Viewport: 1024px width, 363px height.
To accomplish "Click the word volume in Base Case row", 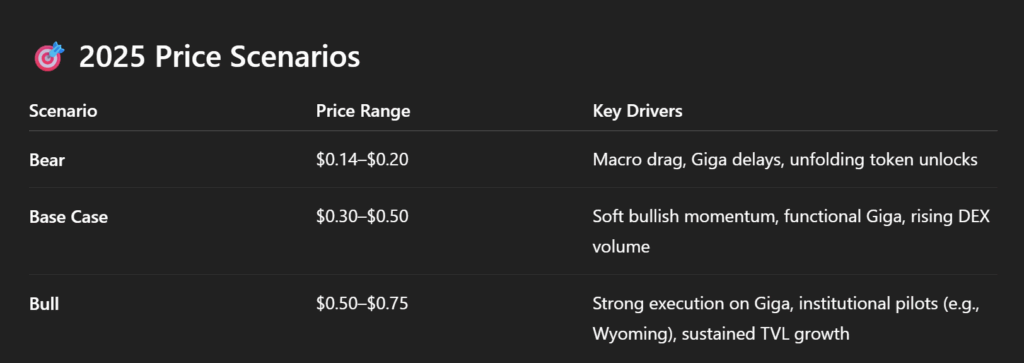I will point(621,247).
